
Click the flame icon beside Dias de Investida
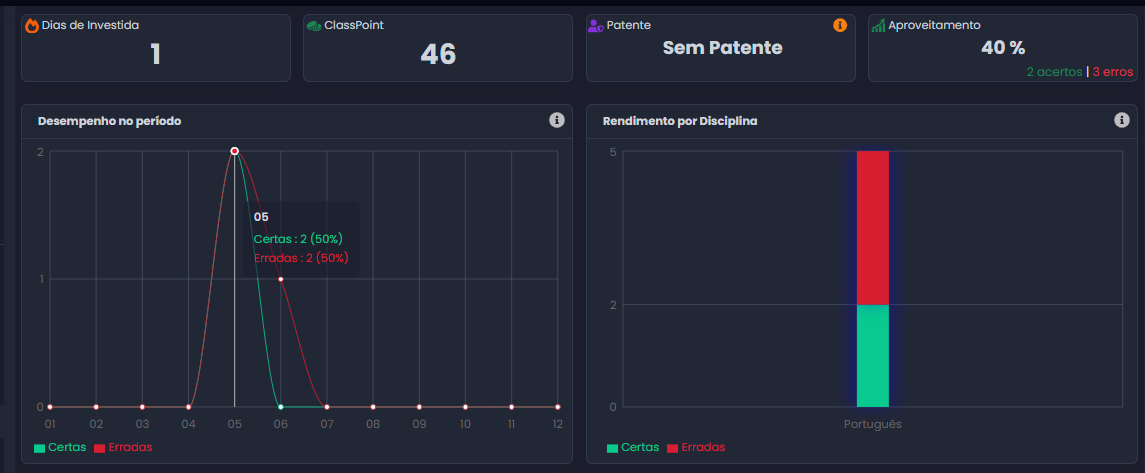tap(31, 26)
